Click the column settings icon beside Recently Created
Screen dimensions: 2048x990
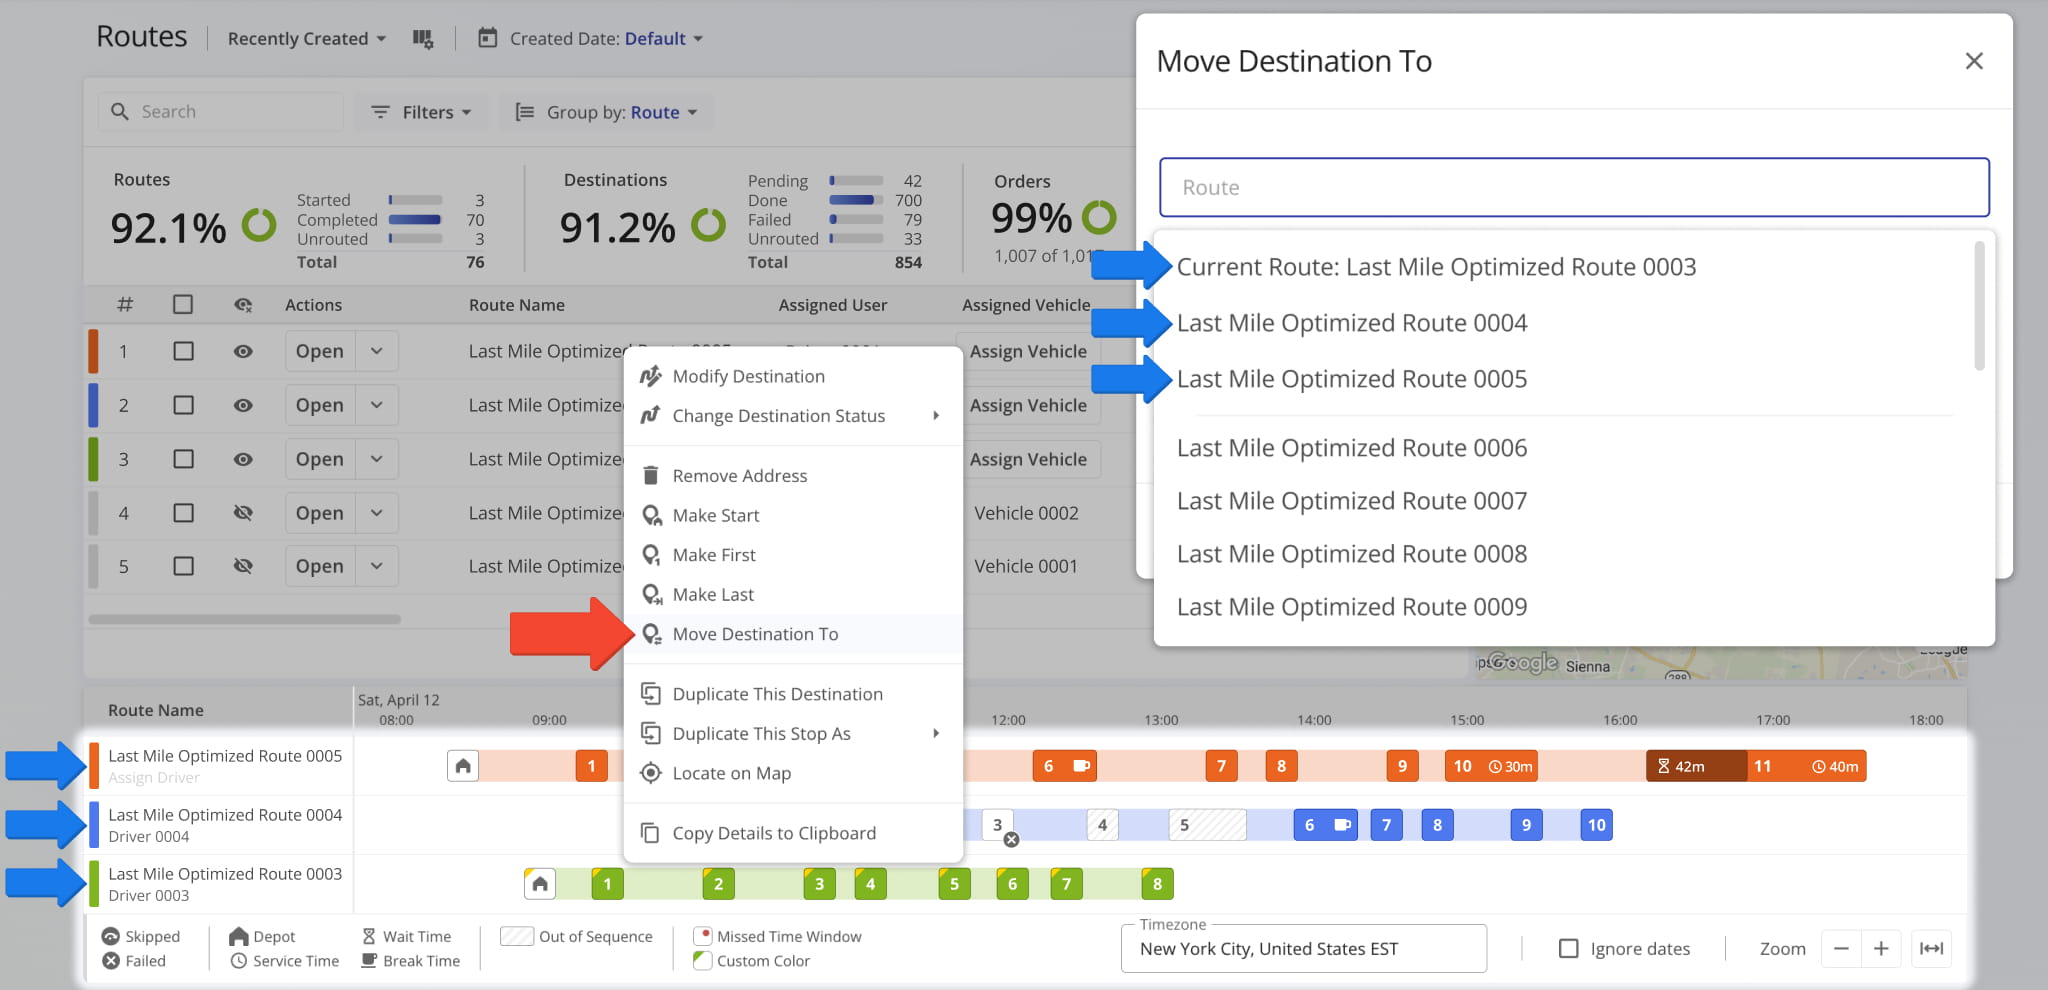[x=423, y=39]
